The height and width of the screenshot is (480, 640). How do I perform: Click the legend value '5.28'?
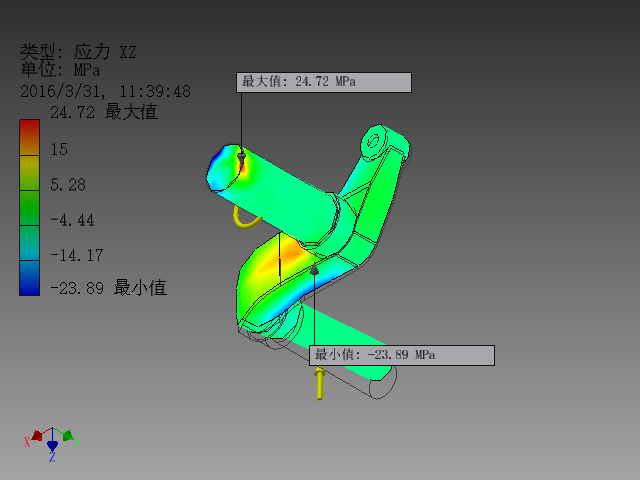pyautogui.click(x=68, y=185)
